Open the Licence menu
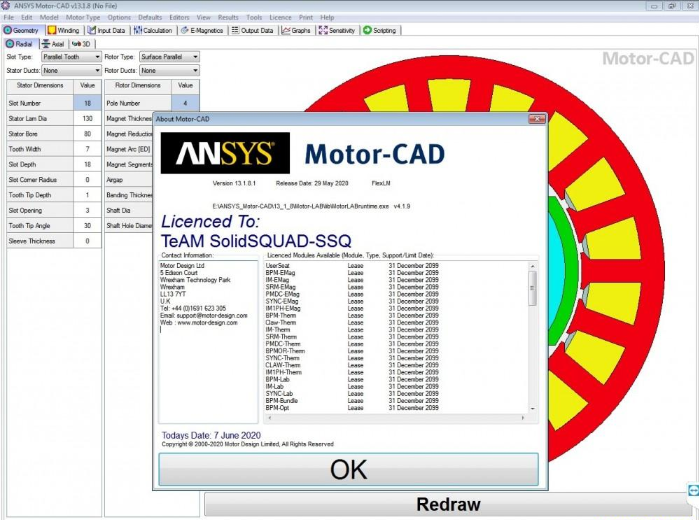 [x=281, y=17]
